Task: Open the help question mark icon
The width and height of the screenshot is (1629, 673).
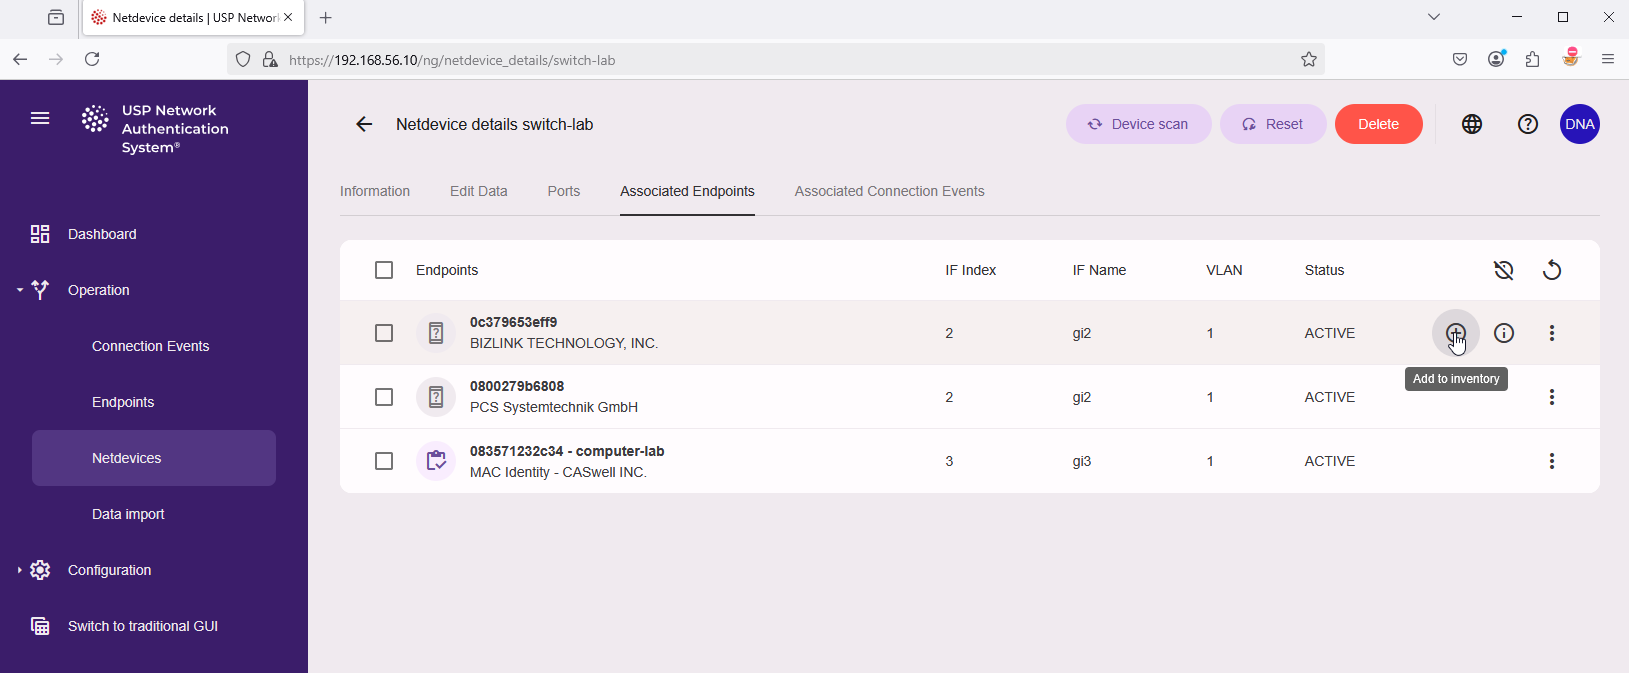Action: tap(1527, 124)
